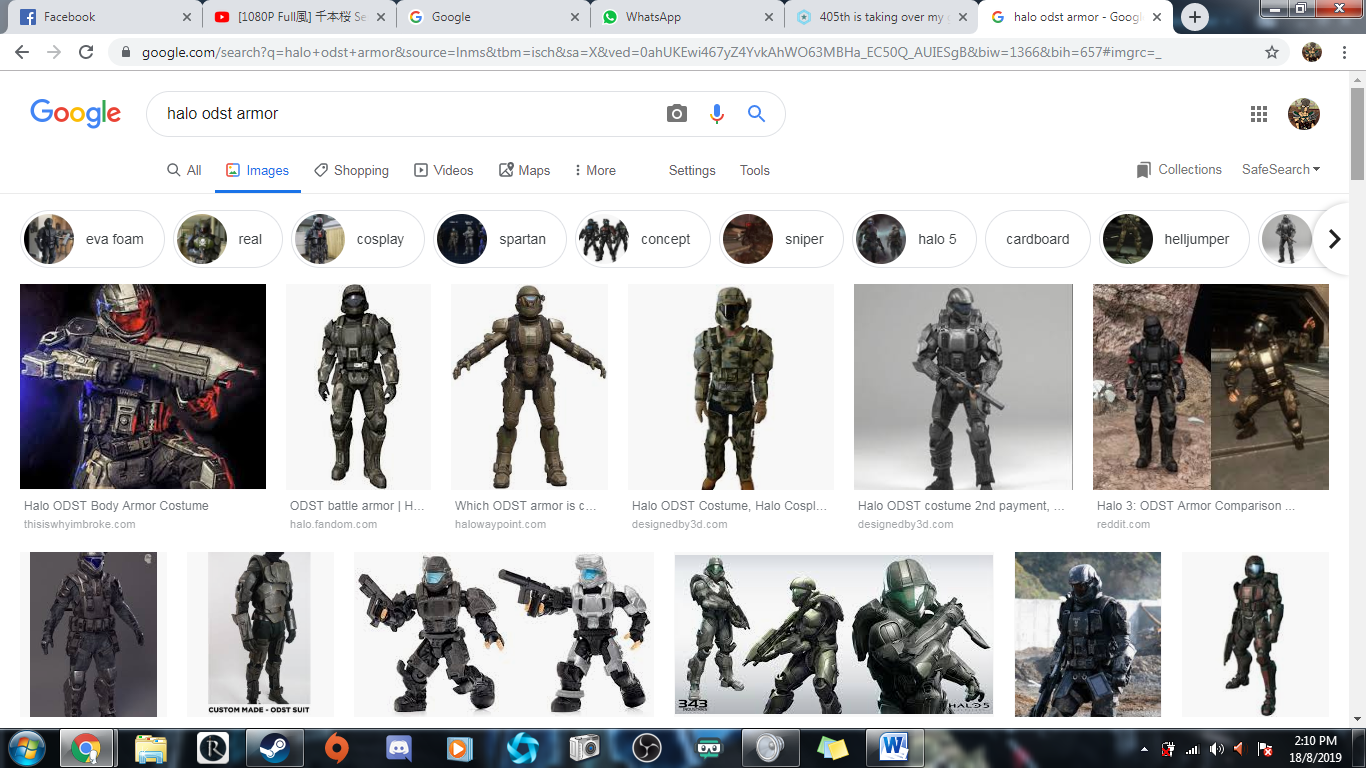Show hidden system tray icons
The height and width of the screenshot is (768, 1366).
pyautogui.click(x=1145, y=749)
